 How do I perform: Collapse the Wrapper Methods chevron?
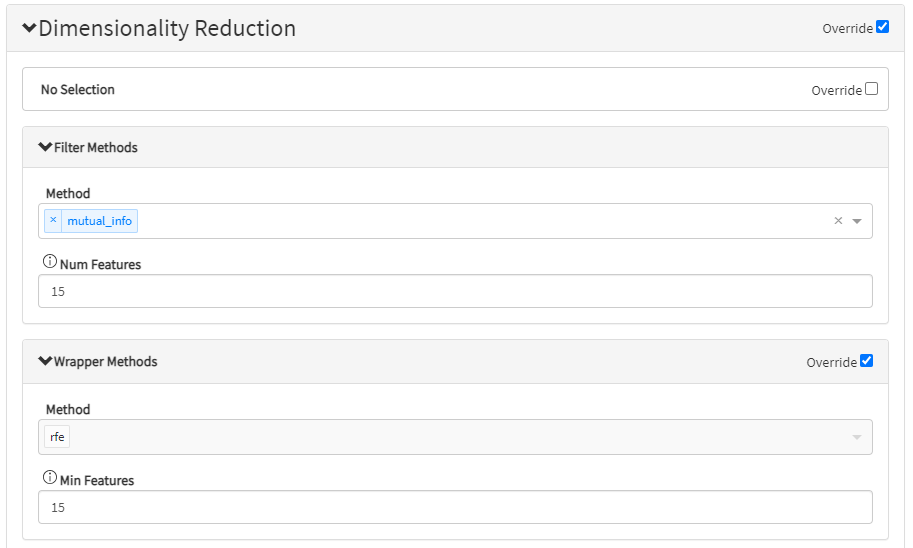45,361
